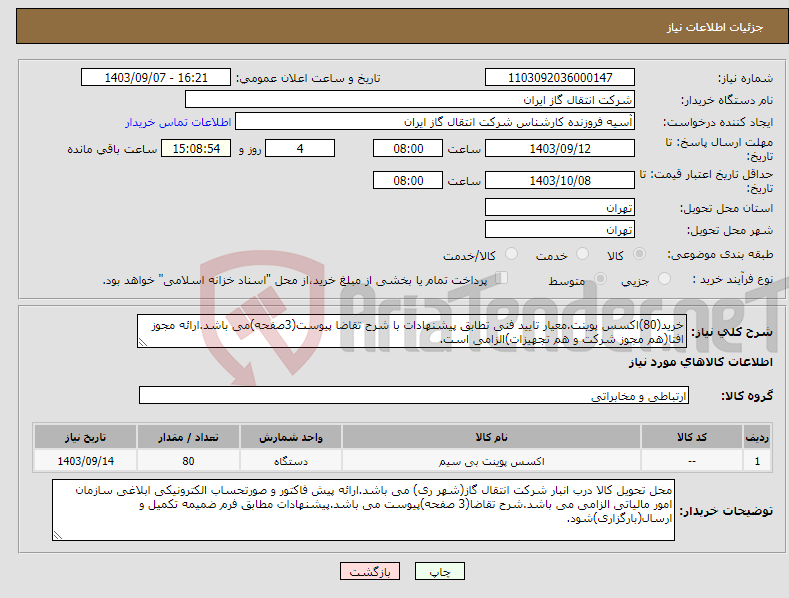Click the بازگشت back button
Screen dimensions: 789x598
pos(370,571)
